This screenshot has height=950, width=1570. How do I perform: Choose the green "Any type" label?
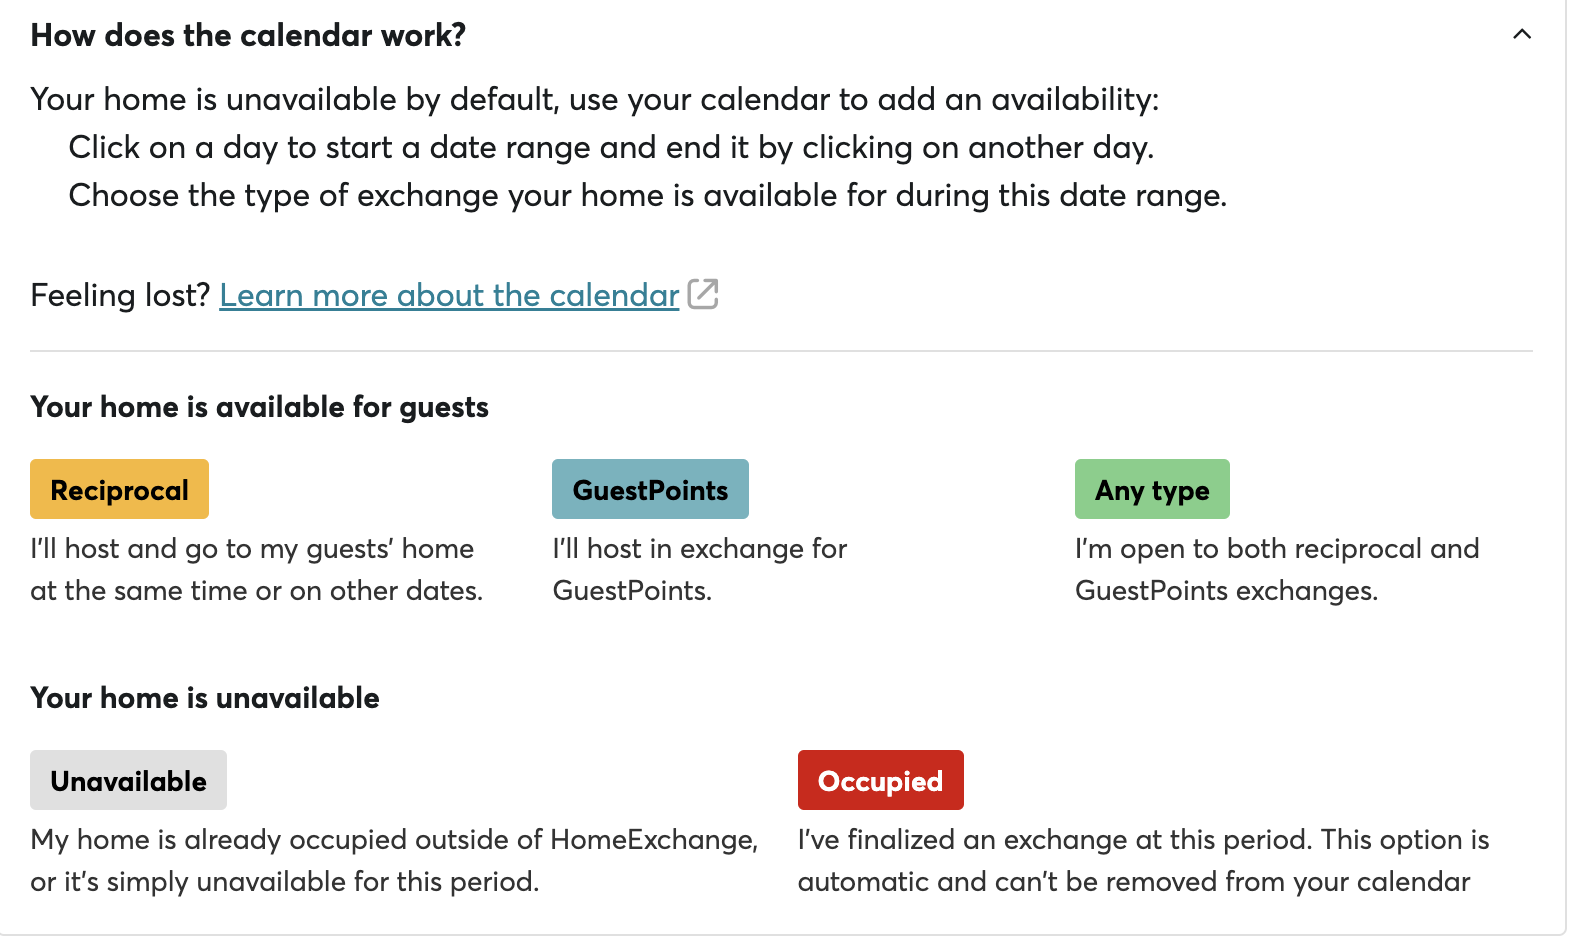pyautogui.click(x=1152, y=490)
